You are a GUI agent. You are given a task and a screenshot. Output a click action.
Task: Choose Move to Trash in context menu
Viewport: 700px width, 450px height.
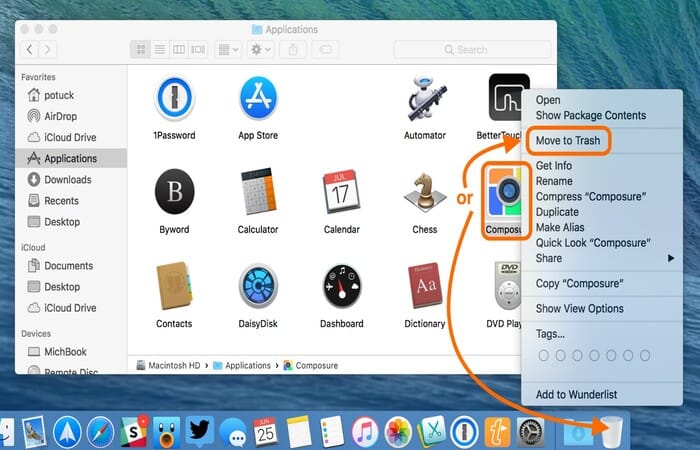click(602, 141)
